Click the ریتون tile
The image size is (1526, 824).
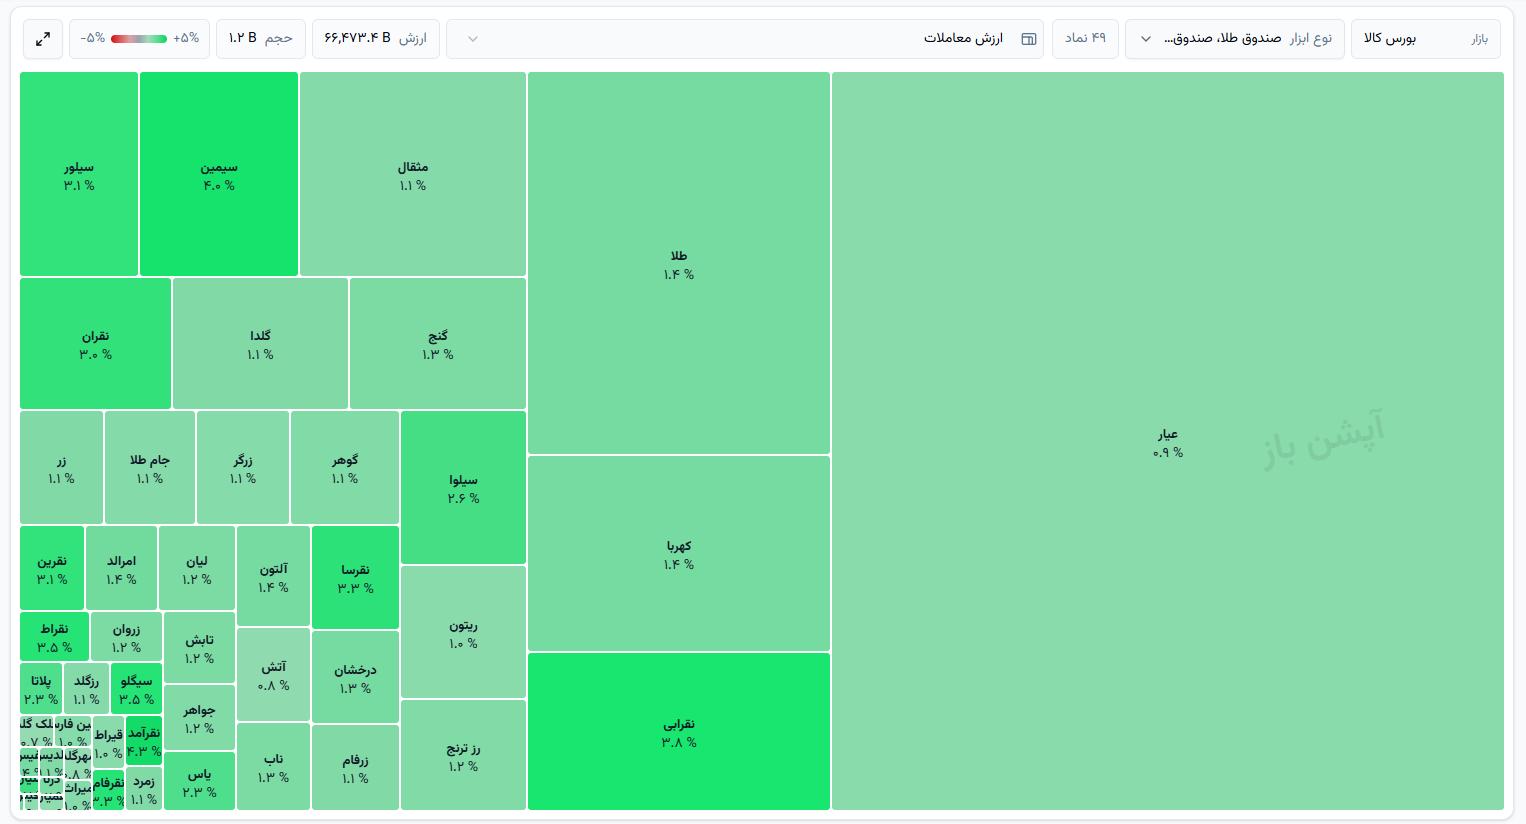point(463,632)
